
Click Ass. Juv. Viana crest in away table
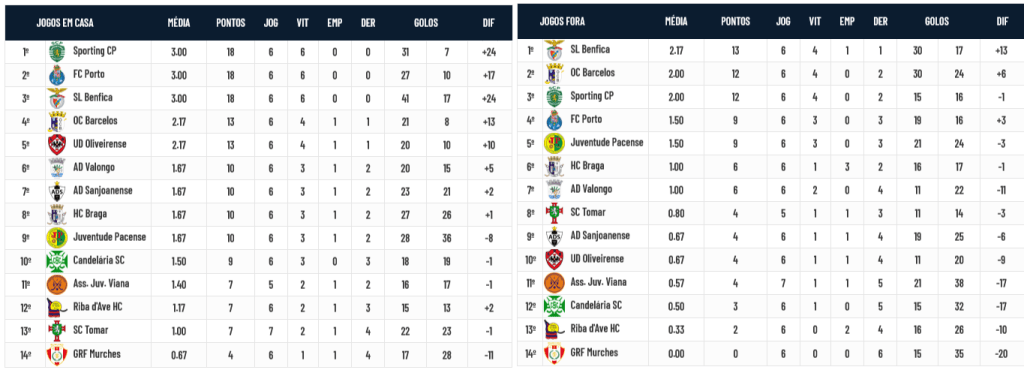[554, 284]
